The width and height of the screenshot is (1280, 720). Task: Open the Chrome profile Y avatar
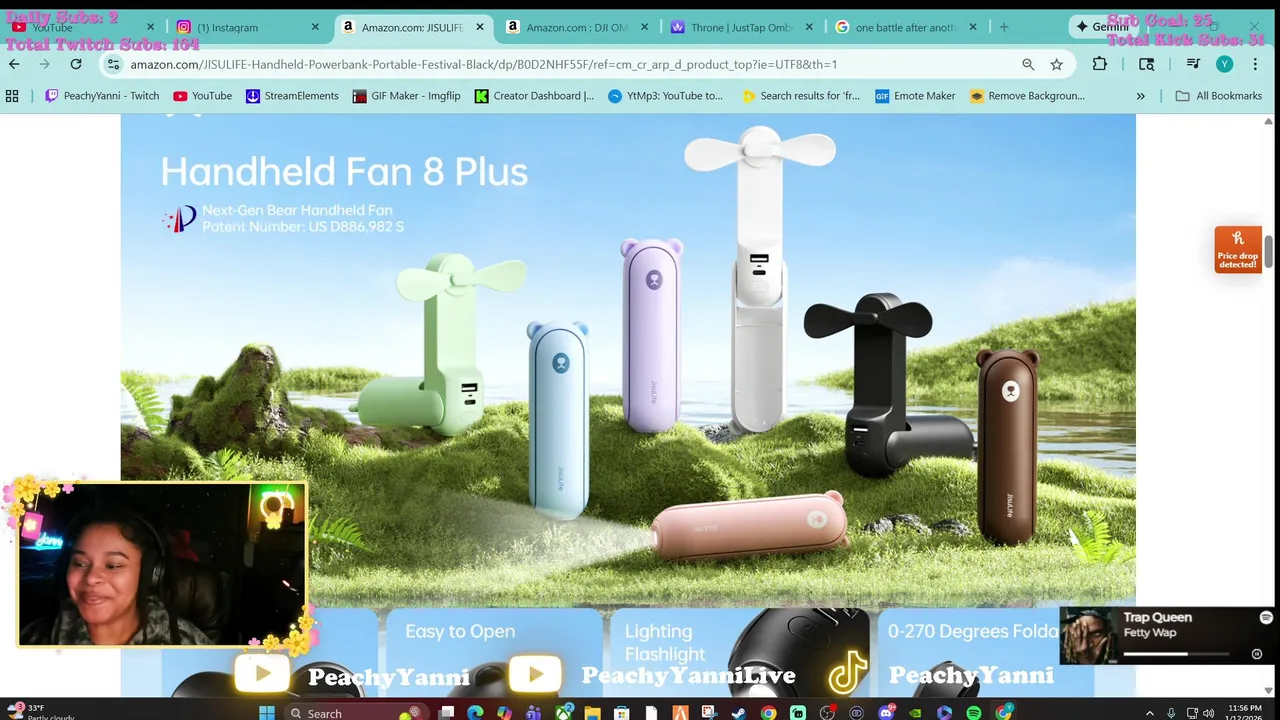click(1224, 64)
